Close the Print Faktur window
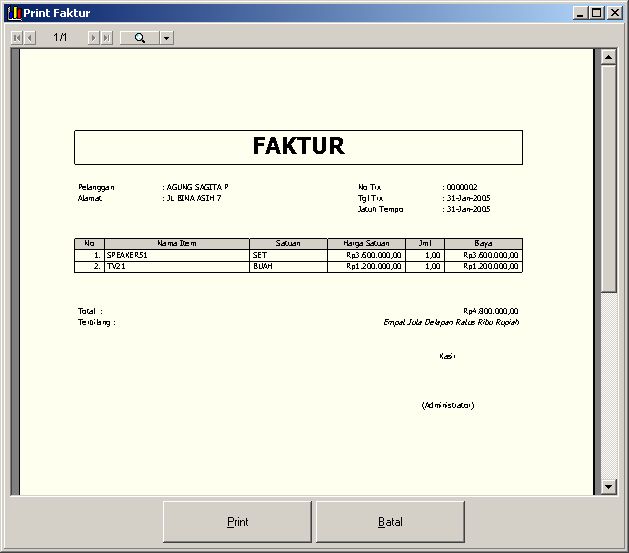629x553 pixels. (x=614, y=13)
